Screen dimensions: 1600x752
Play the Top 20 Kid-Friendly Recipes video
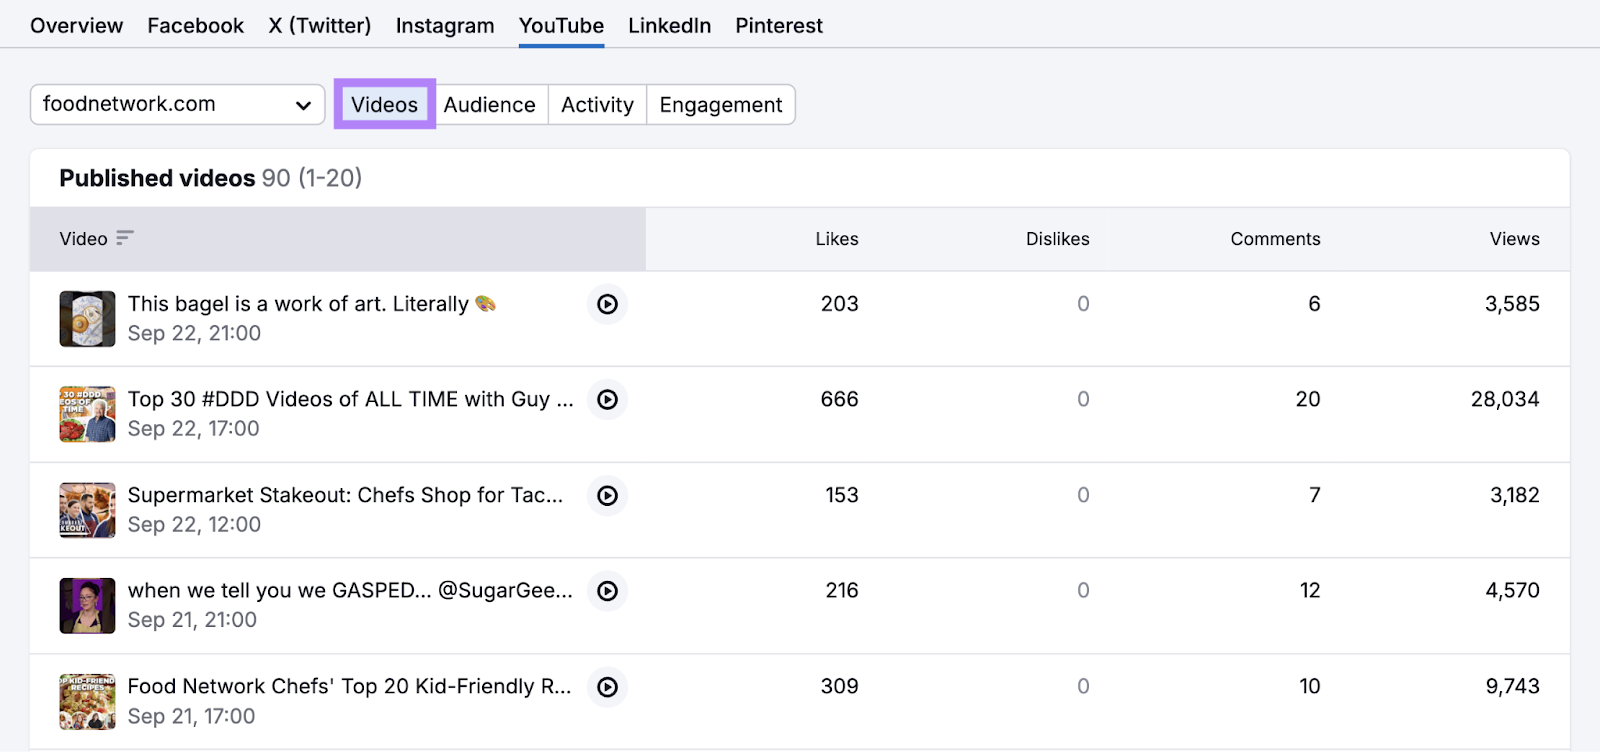tap(607, 687)
